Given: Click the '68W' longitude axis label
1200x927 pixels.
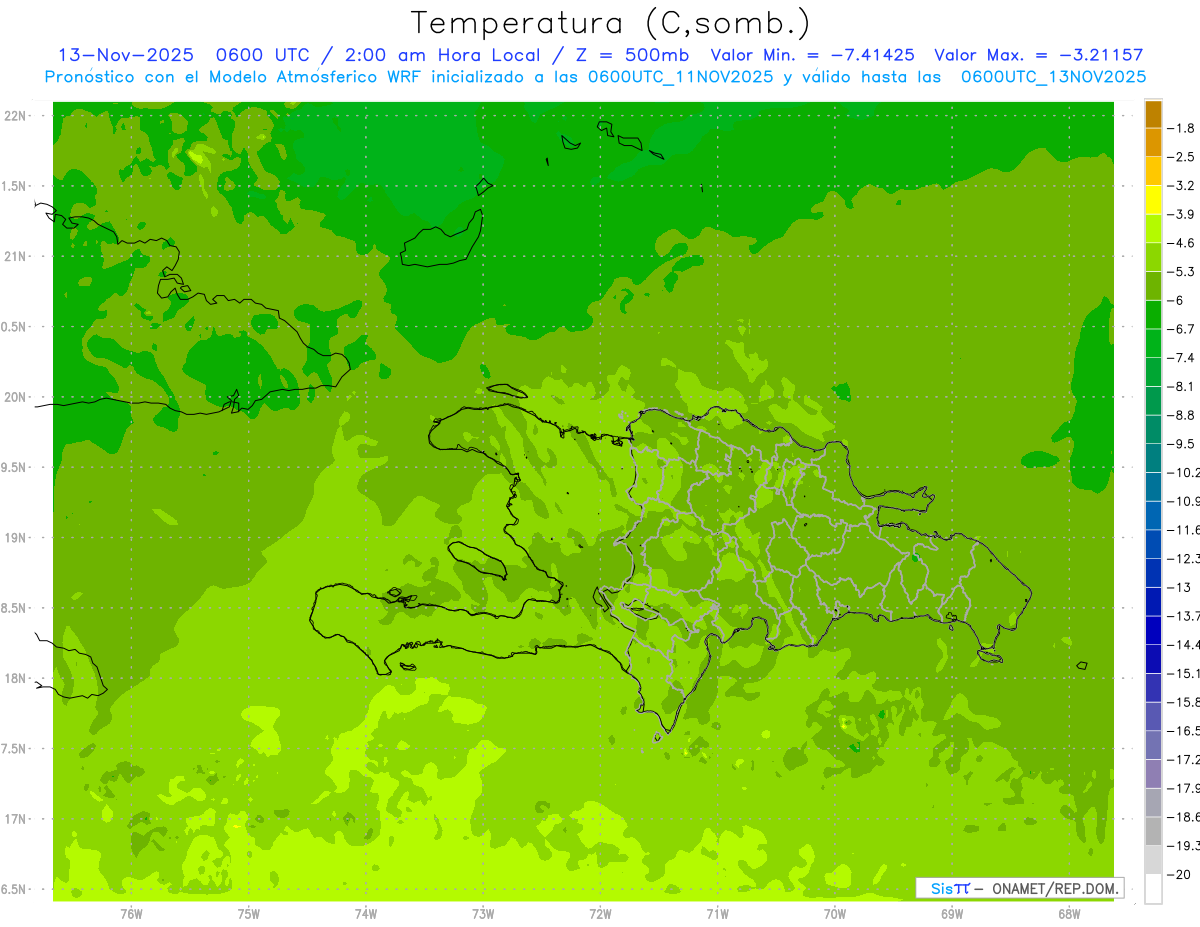Looking at the screenshot, I should 1069,914.
